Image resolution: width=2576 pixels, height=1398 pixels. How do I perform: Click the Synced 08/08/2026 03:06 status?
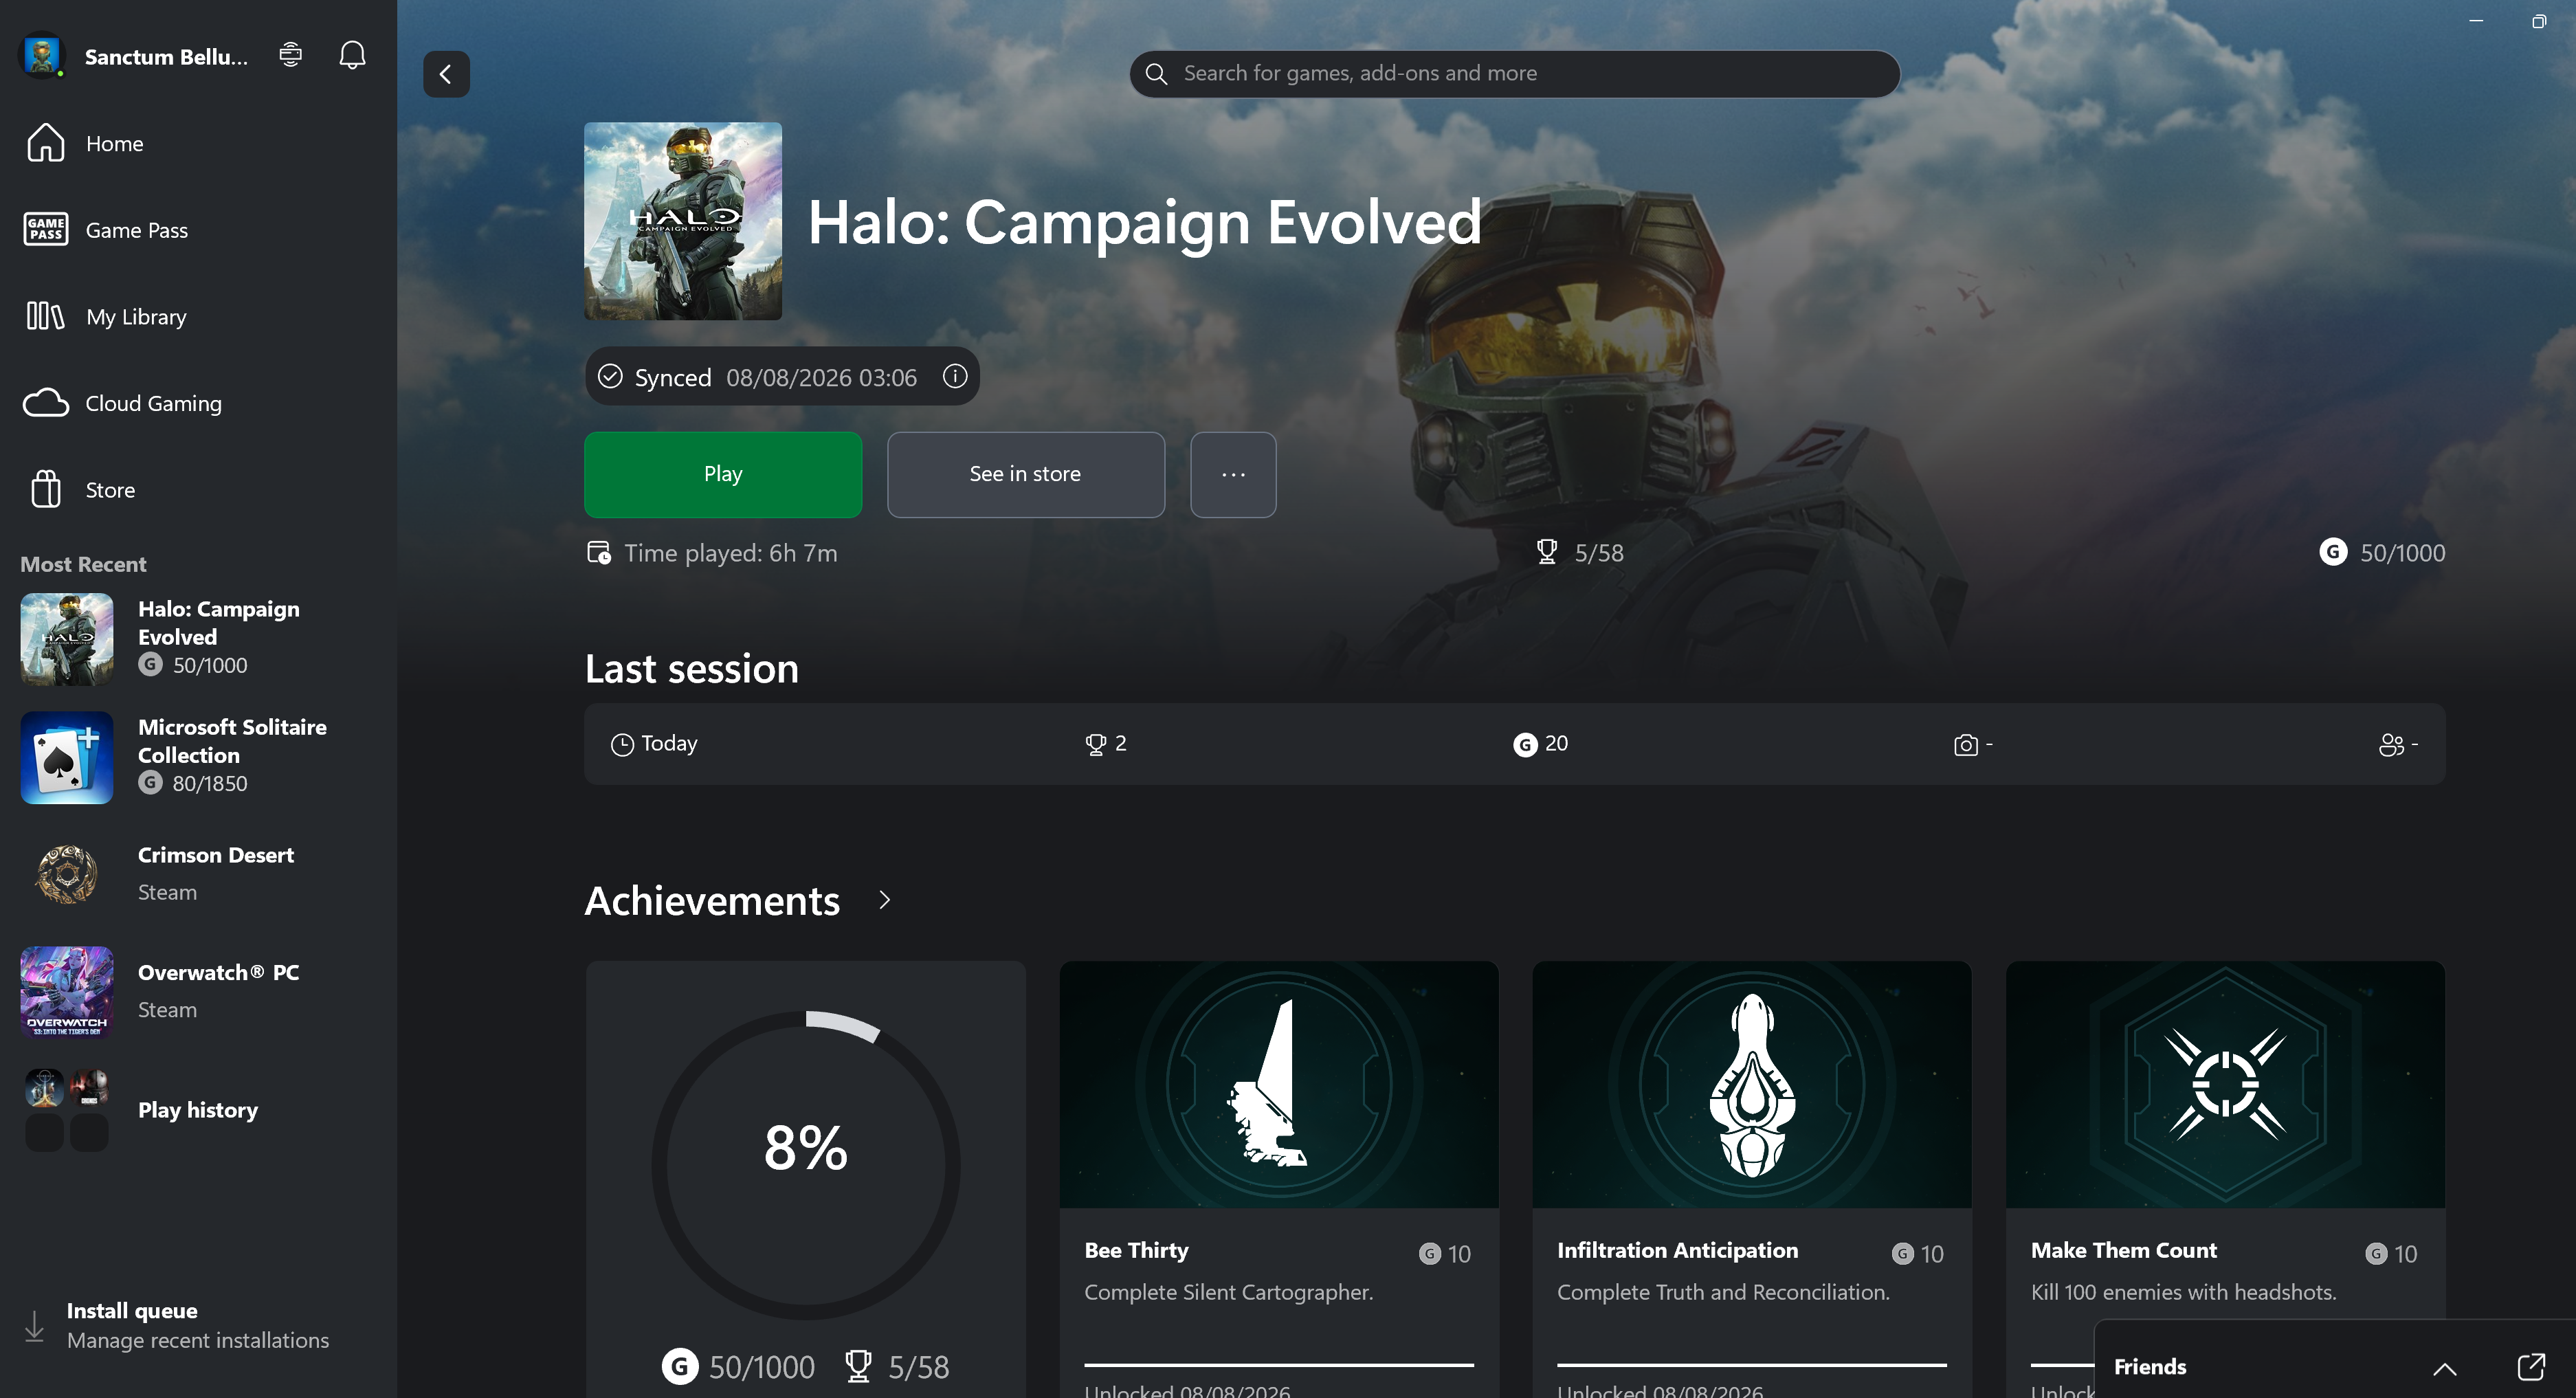pos(782,376)
